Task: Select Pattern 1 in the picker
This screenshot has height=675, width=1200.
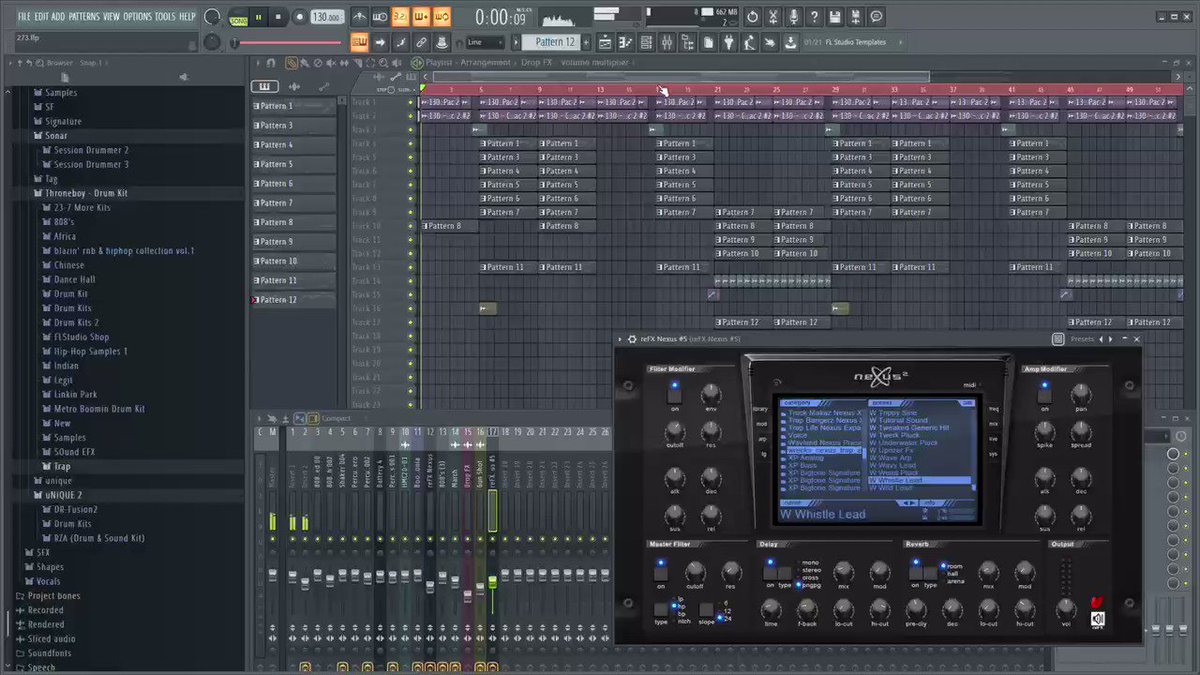Action: 293,106
